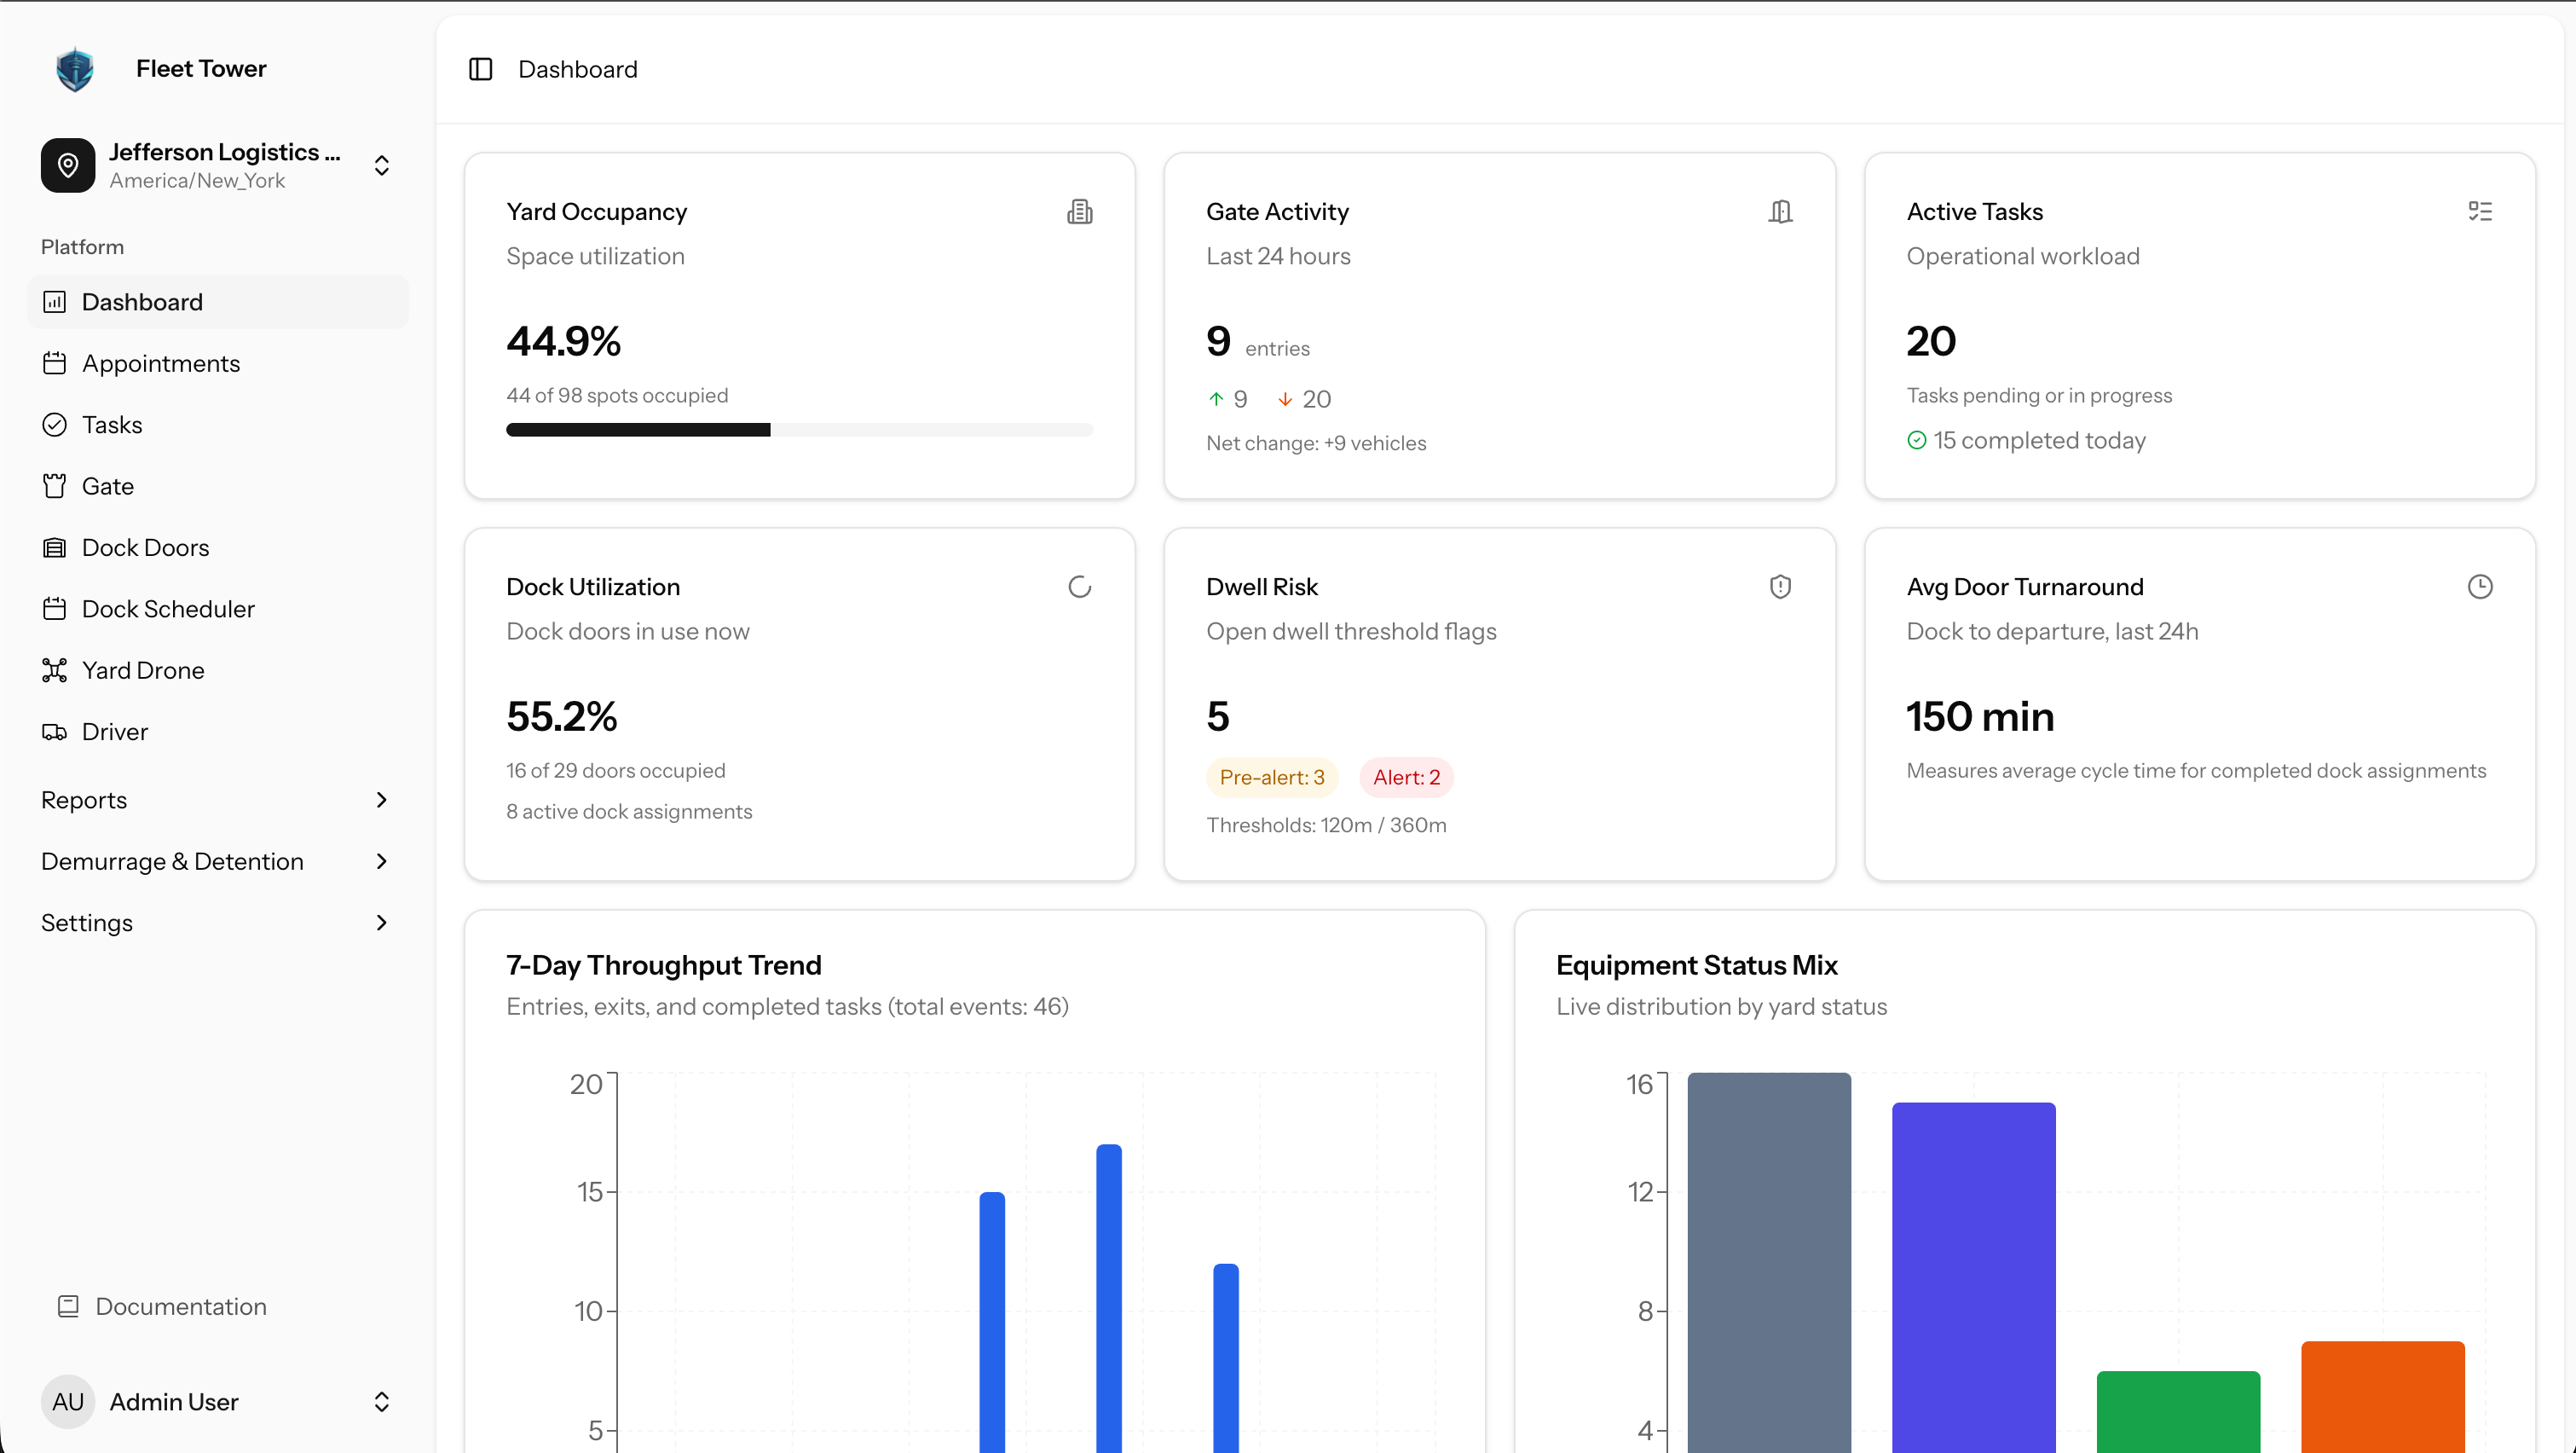Screen dimensions: 2576x1453
Task: Click the location pin icon next to Jefferson Logistics
Action: pyautogui.click(x=68, y=165)
